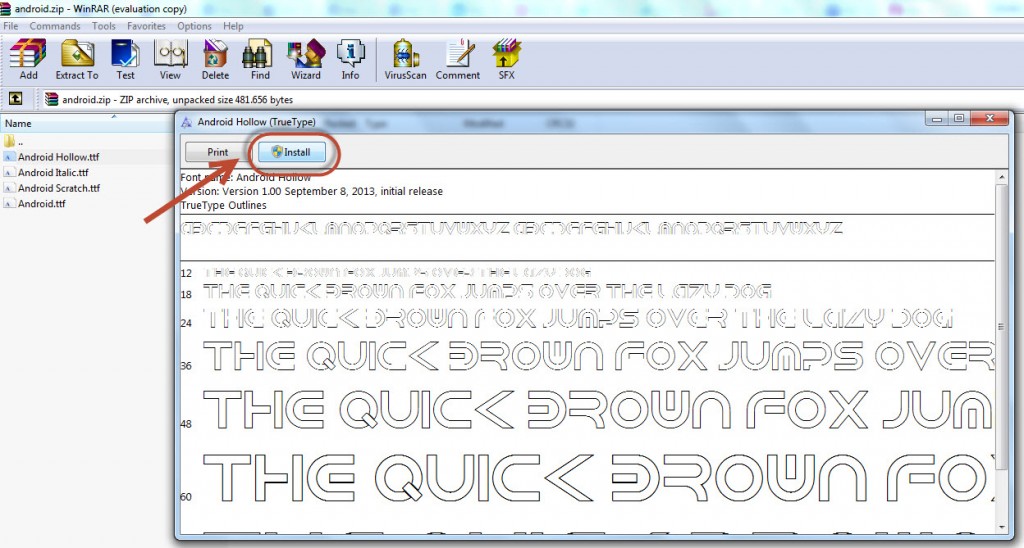This screenshot has width=1024, height=548.
Task: Open the Find tool with binoculars
Action: coord(260,59)
